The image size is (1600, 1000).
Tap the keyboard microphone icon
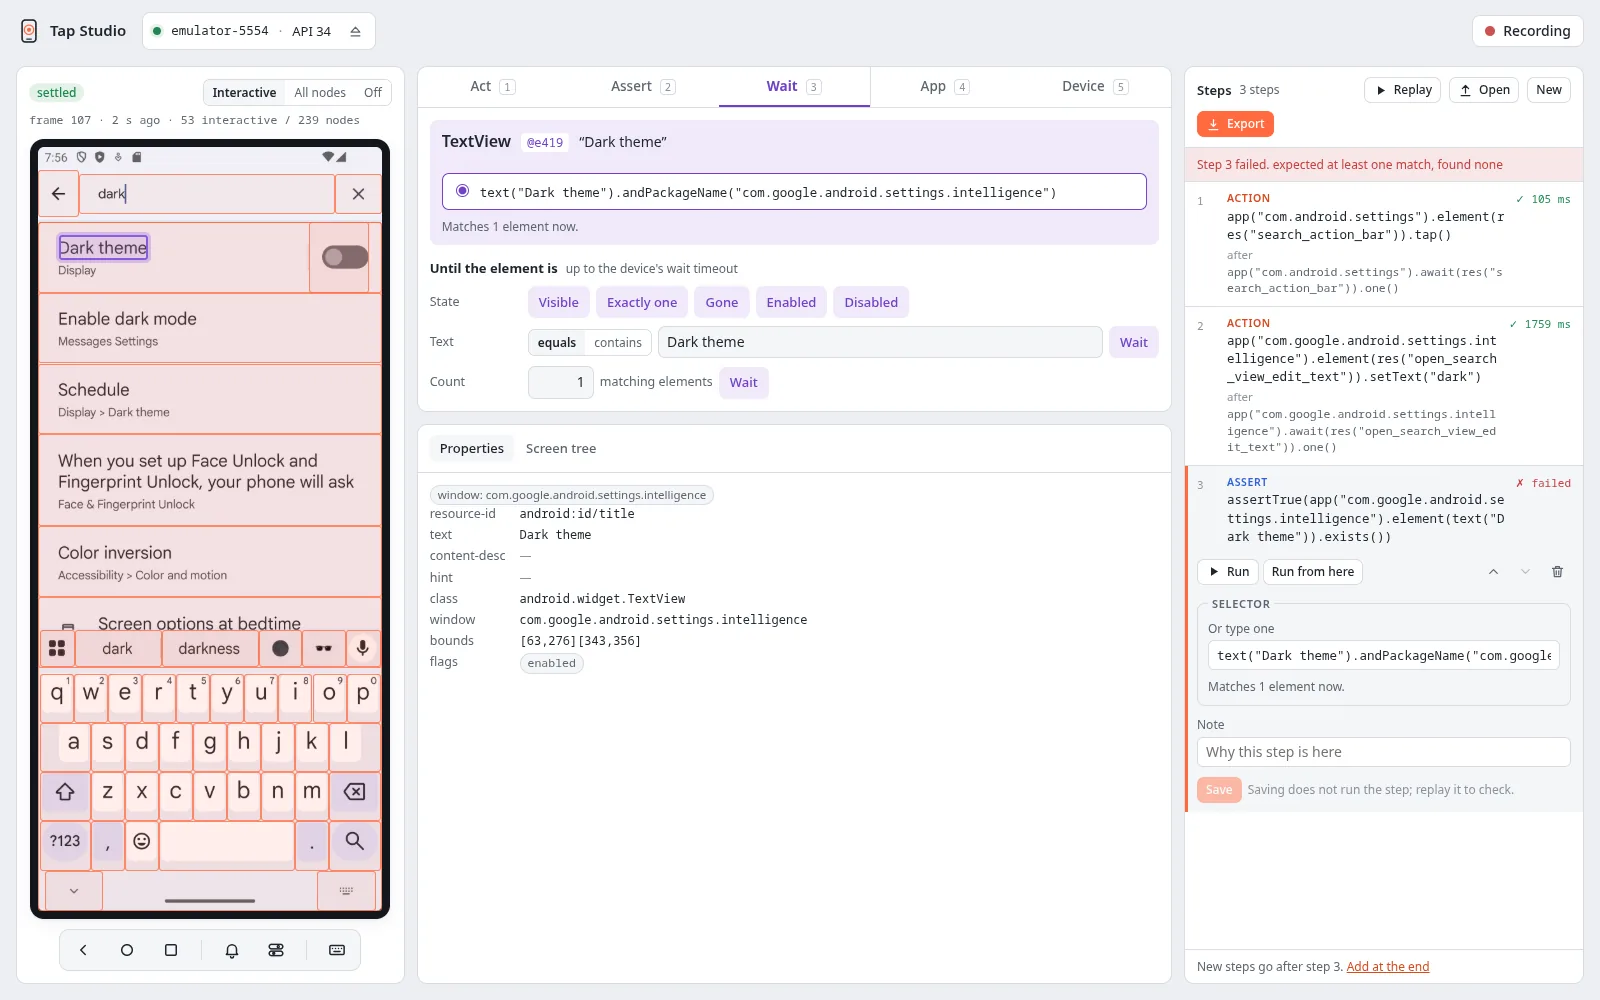[x=363, y=648]
